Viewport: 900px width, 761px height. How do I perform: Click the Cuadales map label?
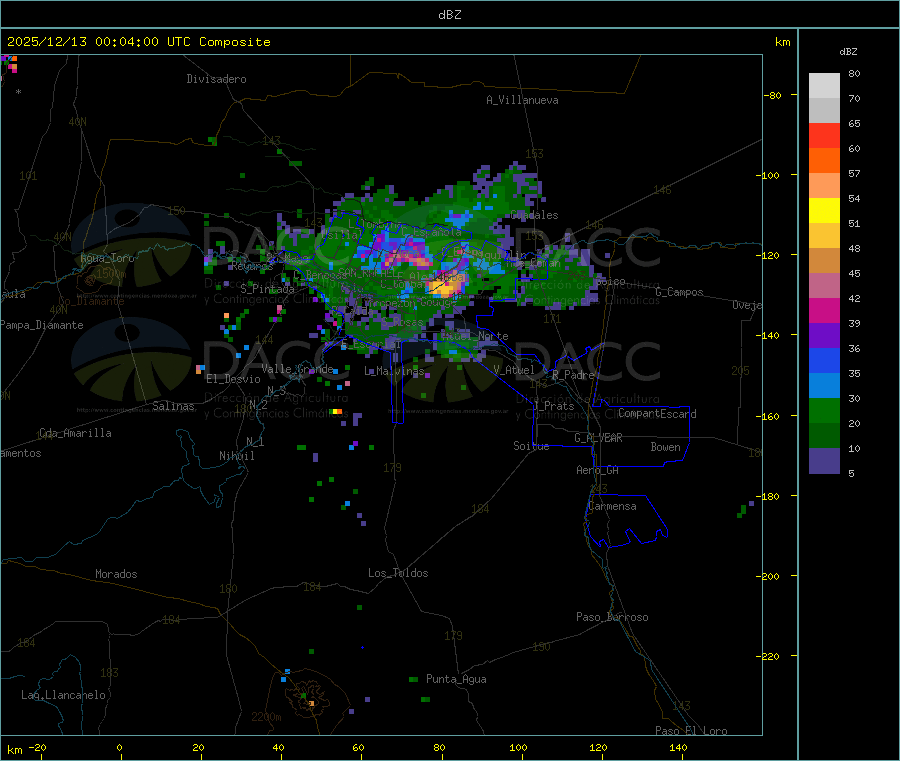pyautogui.click(x=534, y=215)
